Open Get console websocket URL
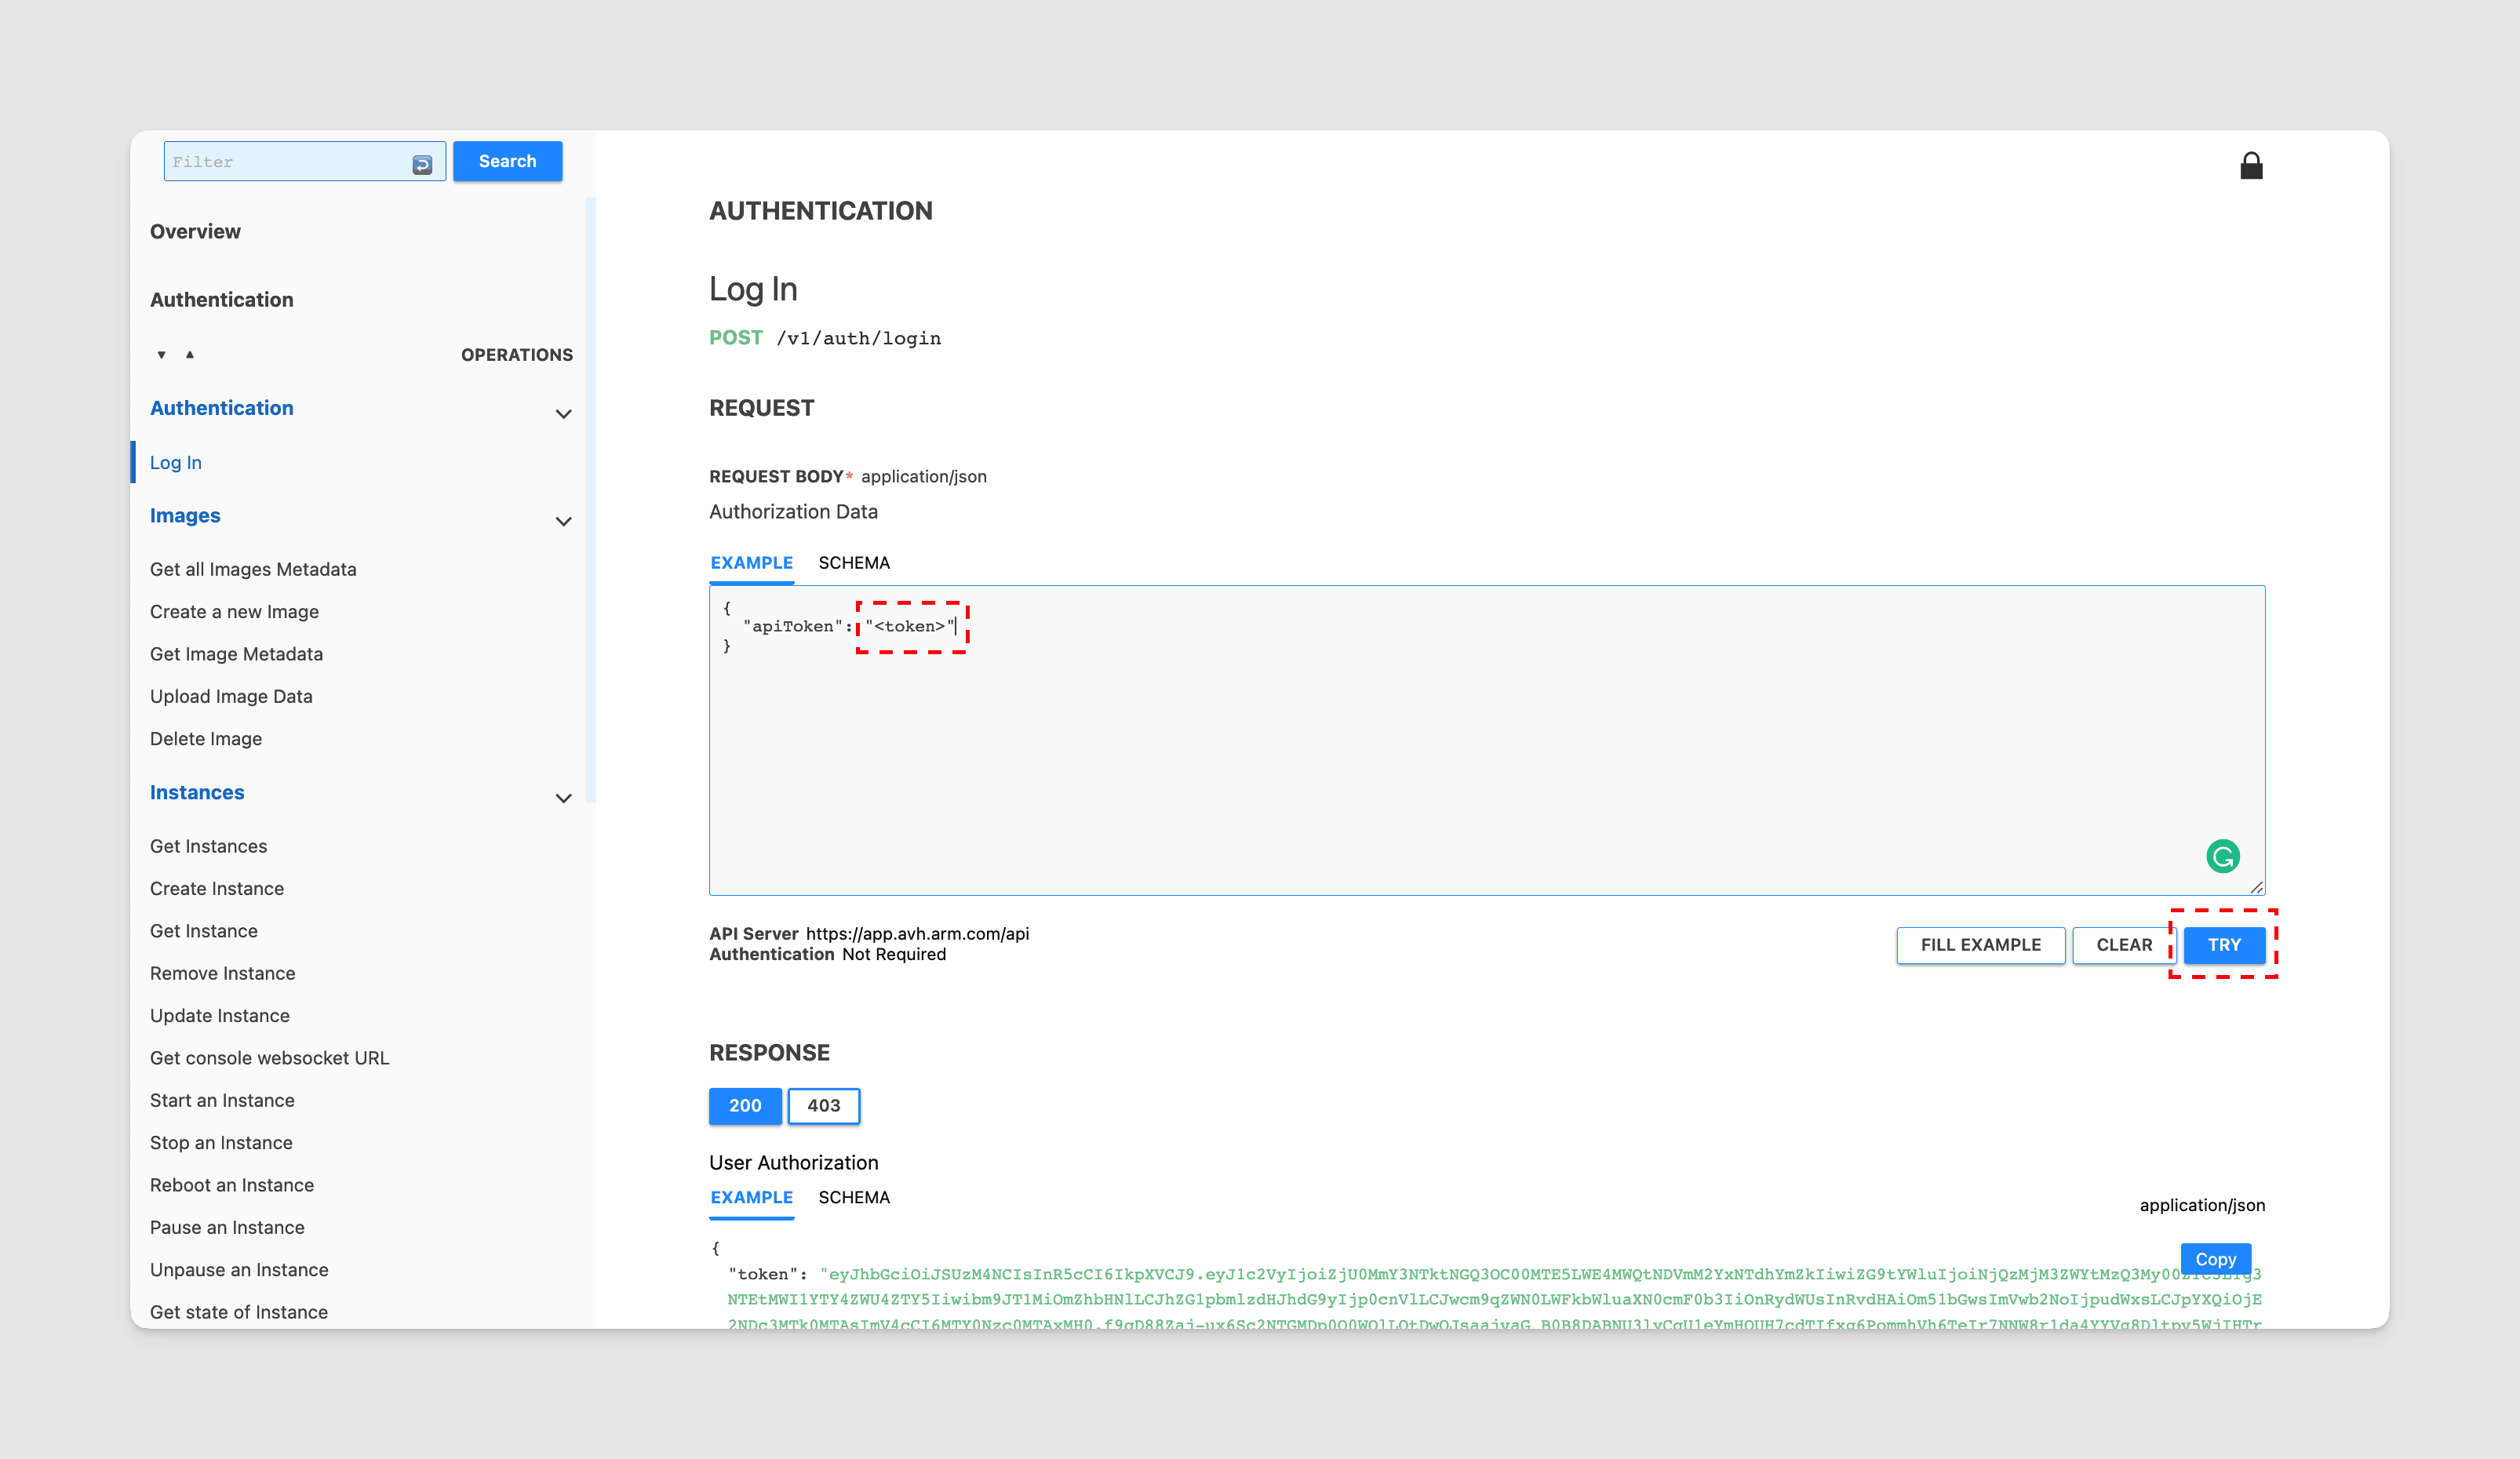Image resolution: width=2520 pixels, height=1459 pixels. tap(269, 1057)
